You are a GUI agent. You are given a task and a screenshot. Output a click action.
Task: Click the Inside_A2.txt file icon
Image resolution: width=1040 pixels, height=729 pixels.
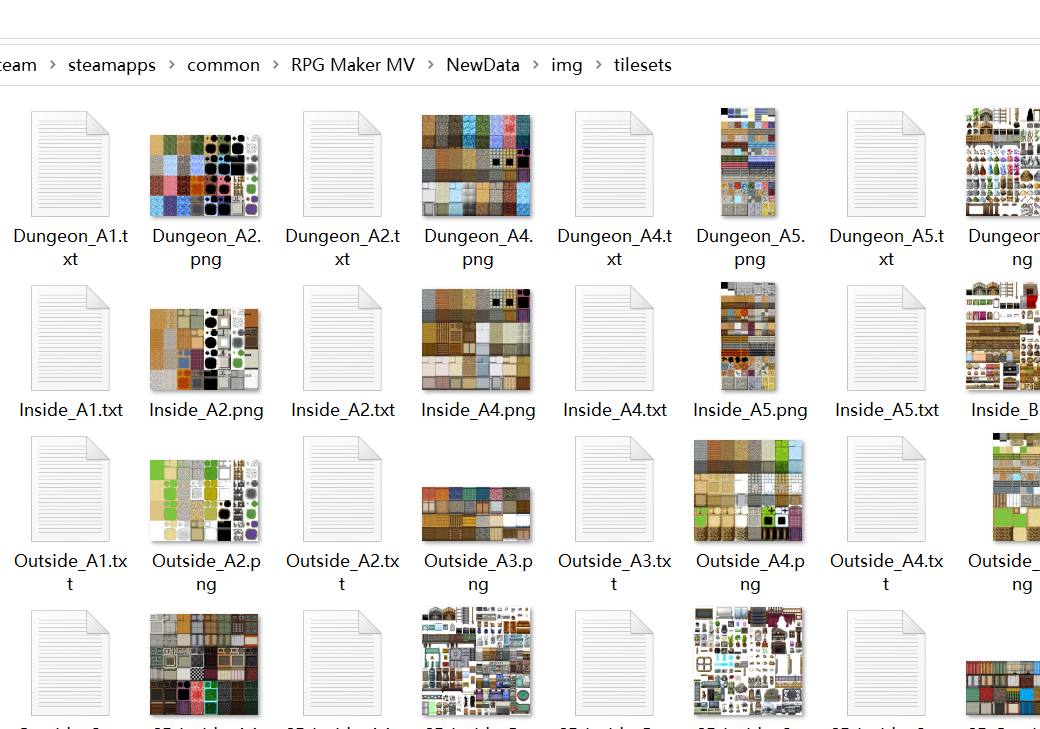coord(342,338)
